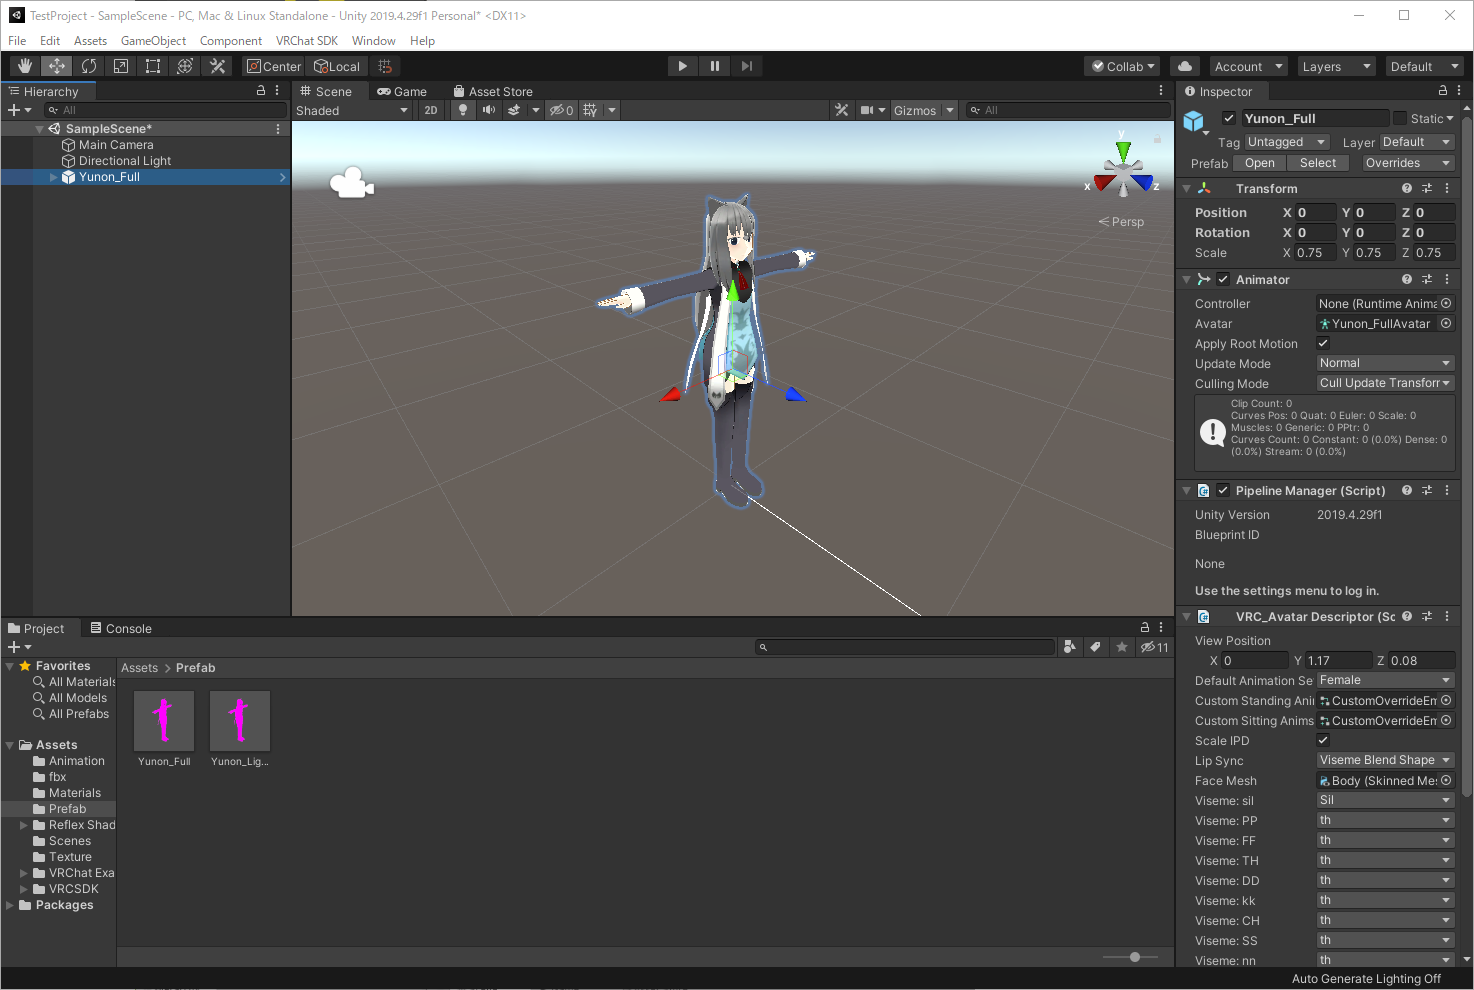Screen dimensions: 1474x990
Task: Click the scene orientation gizmo
Action: pos(1123,171)
